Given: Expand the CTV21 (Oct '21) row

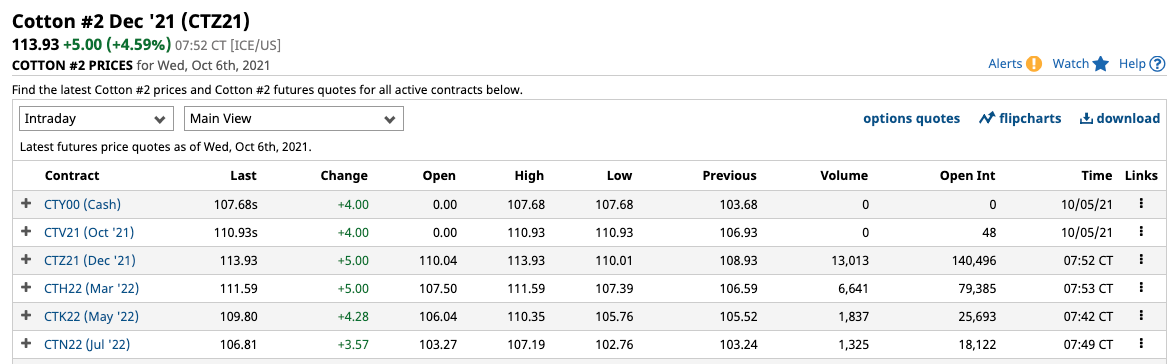Looking at the screenshot, I should tap(26, 232).
